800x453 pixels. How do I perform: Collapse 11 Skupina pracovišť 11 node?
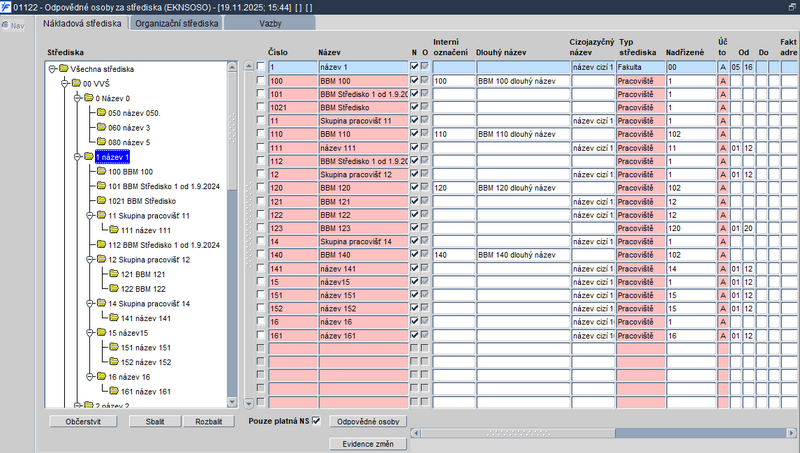coord(90,215)
